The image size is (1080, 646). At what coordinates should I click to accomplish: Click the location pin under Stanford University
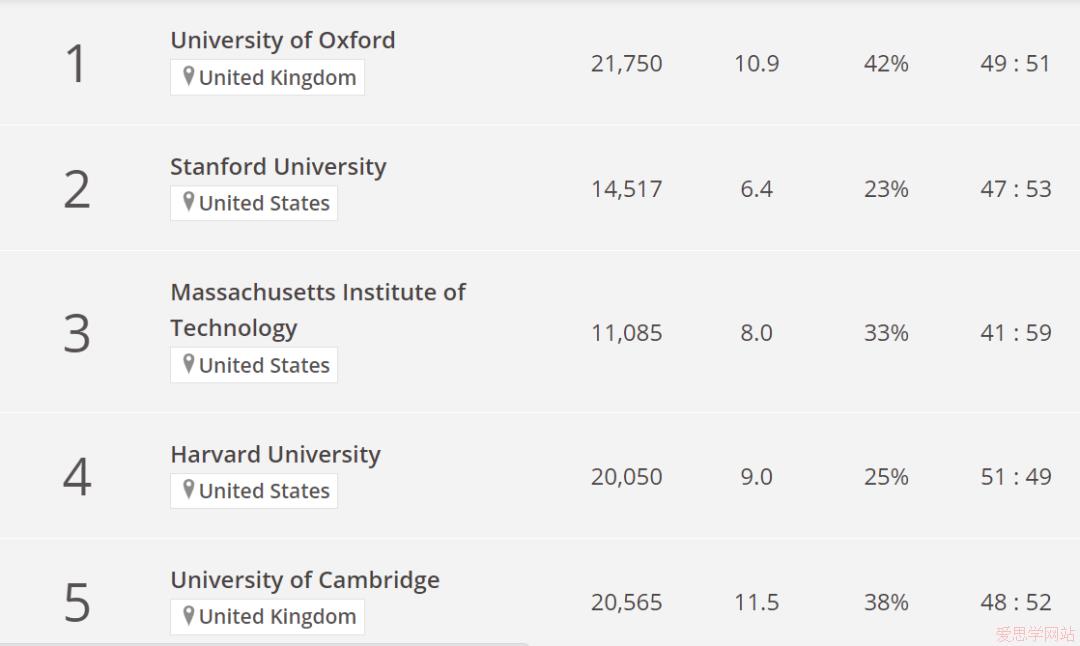pyautogui.click(x=188, y=202)
